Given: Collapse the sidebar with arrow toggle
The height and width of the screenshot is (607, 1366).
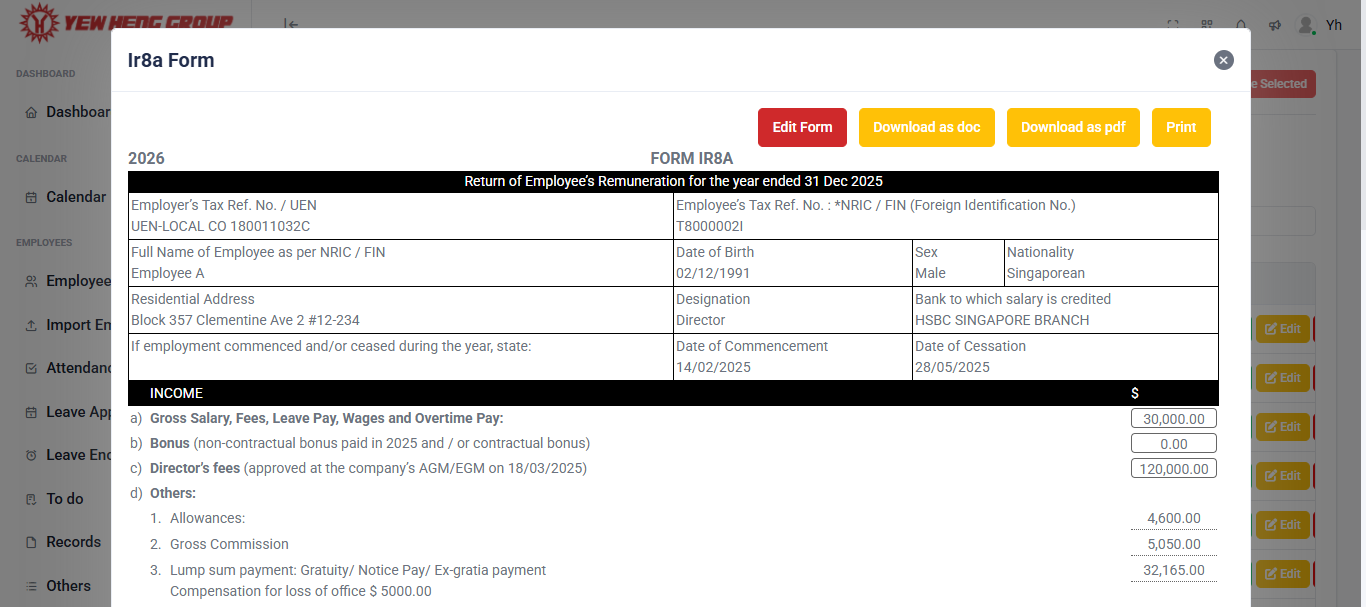Looking at the screenshot, I should tap(291, 24).
